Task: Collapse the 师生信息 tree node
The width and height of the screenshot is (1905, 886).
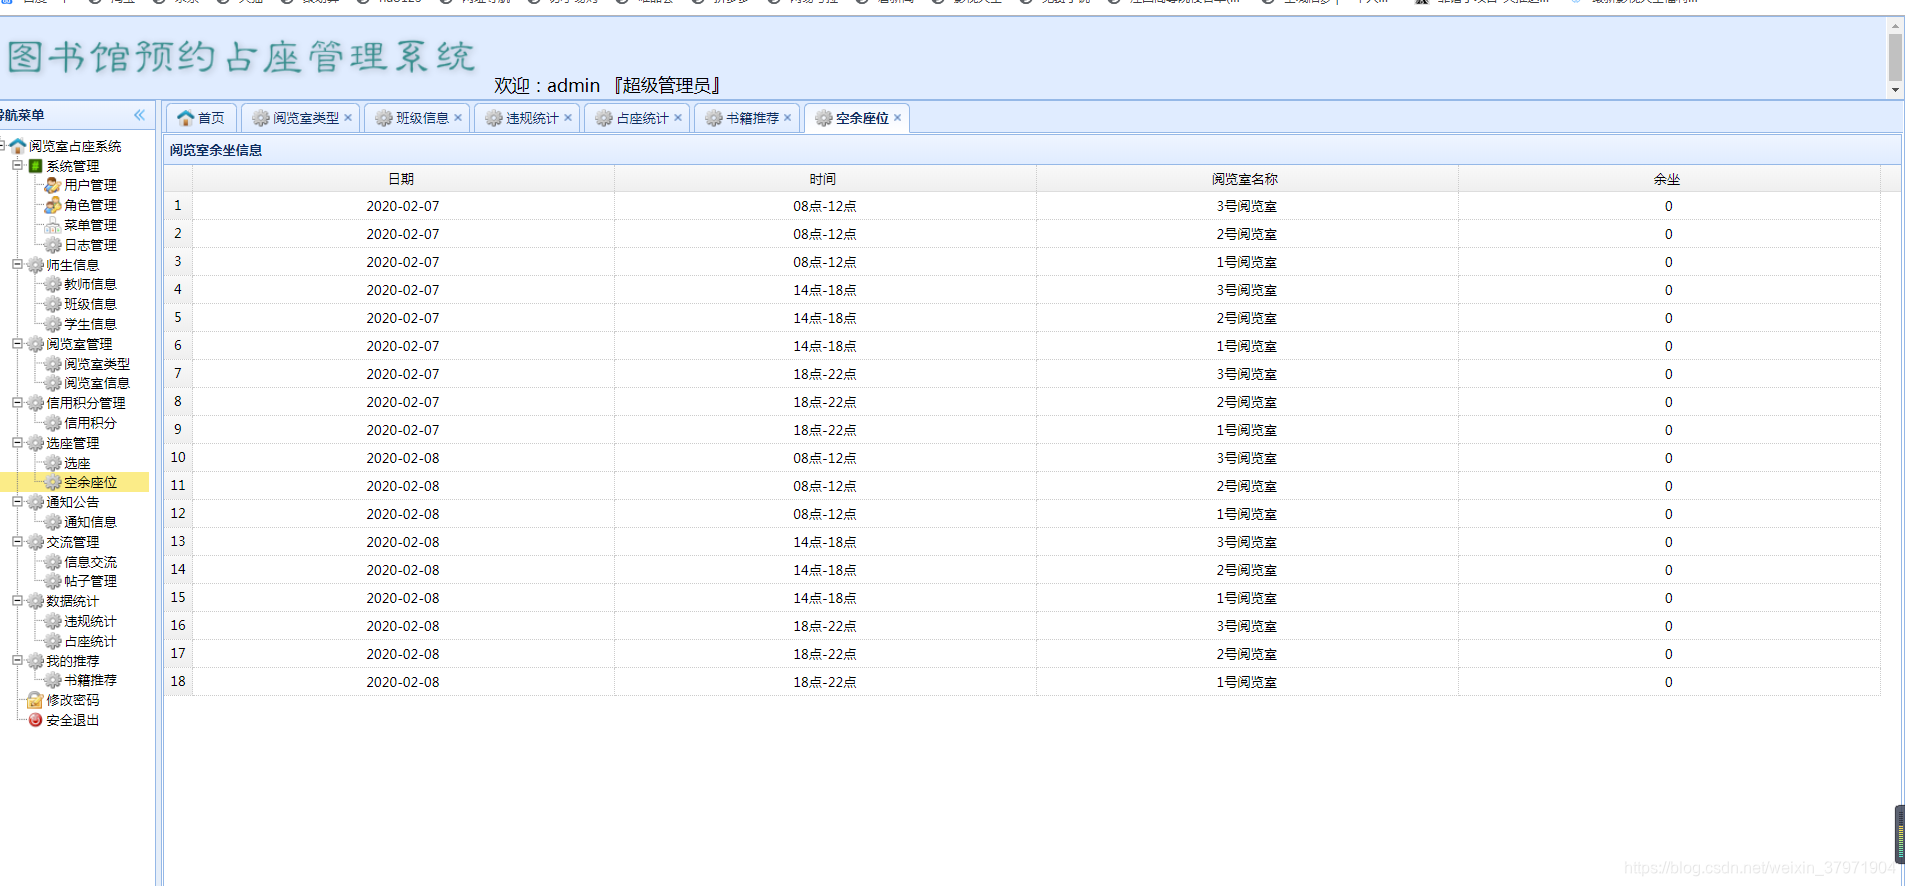Action: pyautogui.click(x=17, y=264)
